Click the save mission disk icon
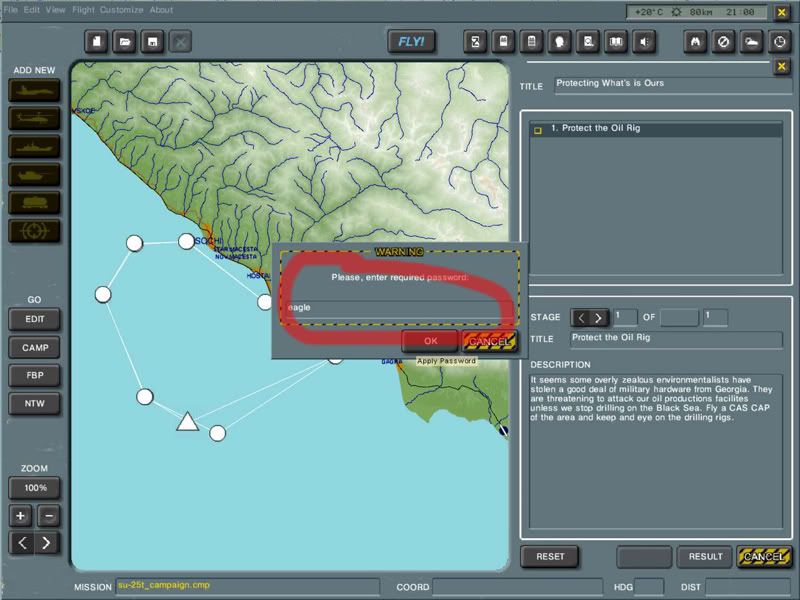The image size is (800, 600). point(152,41)
